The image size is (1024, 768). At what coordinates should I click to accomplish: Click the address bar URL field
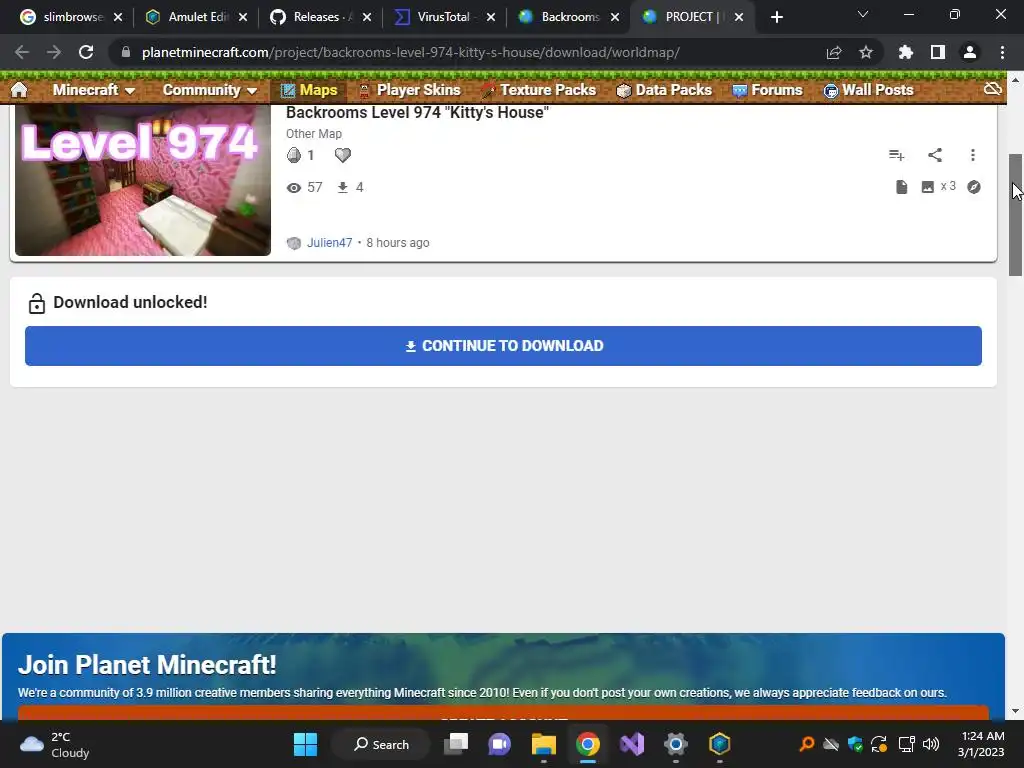[x=410, y=52]
